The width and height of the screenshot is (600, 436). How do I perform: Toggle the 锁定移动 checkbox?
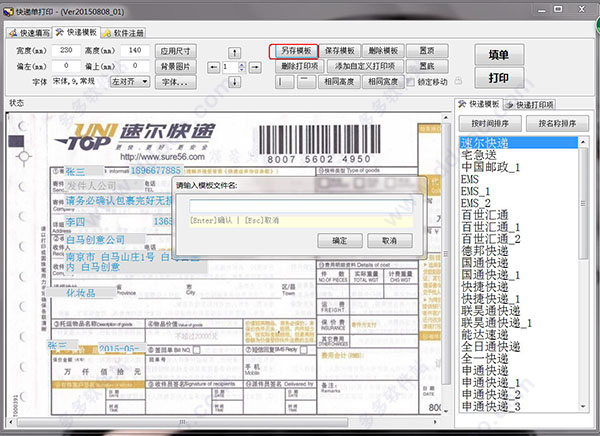click(411, 82)
